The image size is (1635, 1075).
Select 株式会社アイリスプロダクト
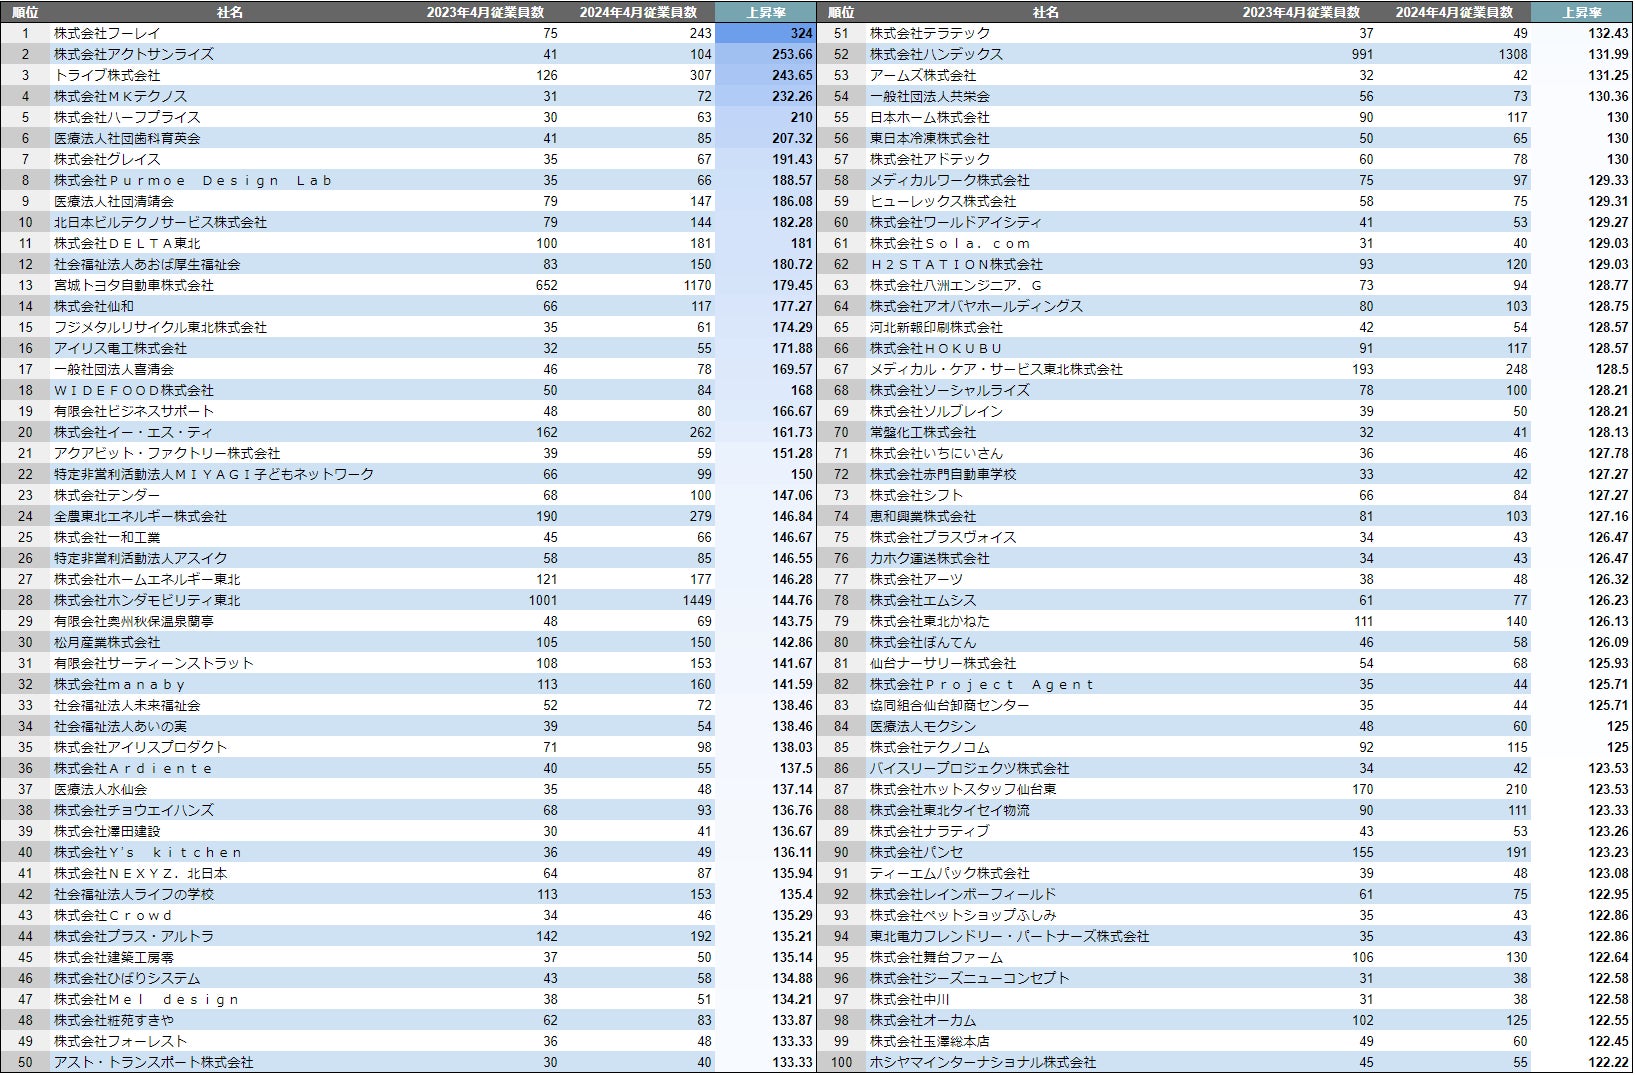click(140, 747)
